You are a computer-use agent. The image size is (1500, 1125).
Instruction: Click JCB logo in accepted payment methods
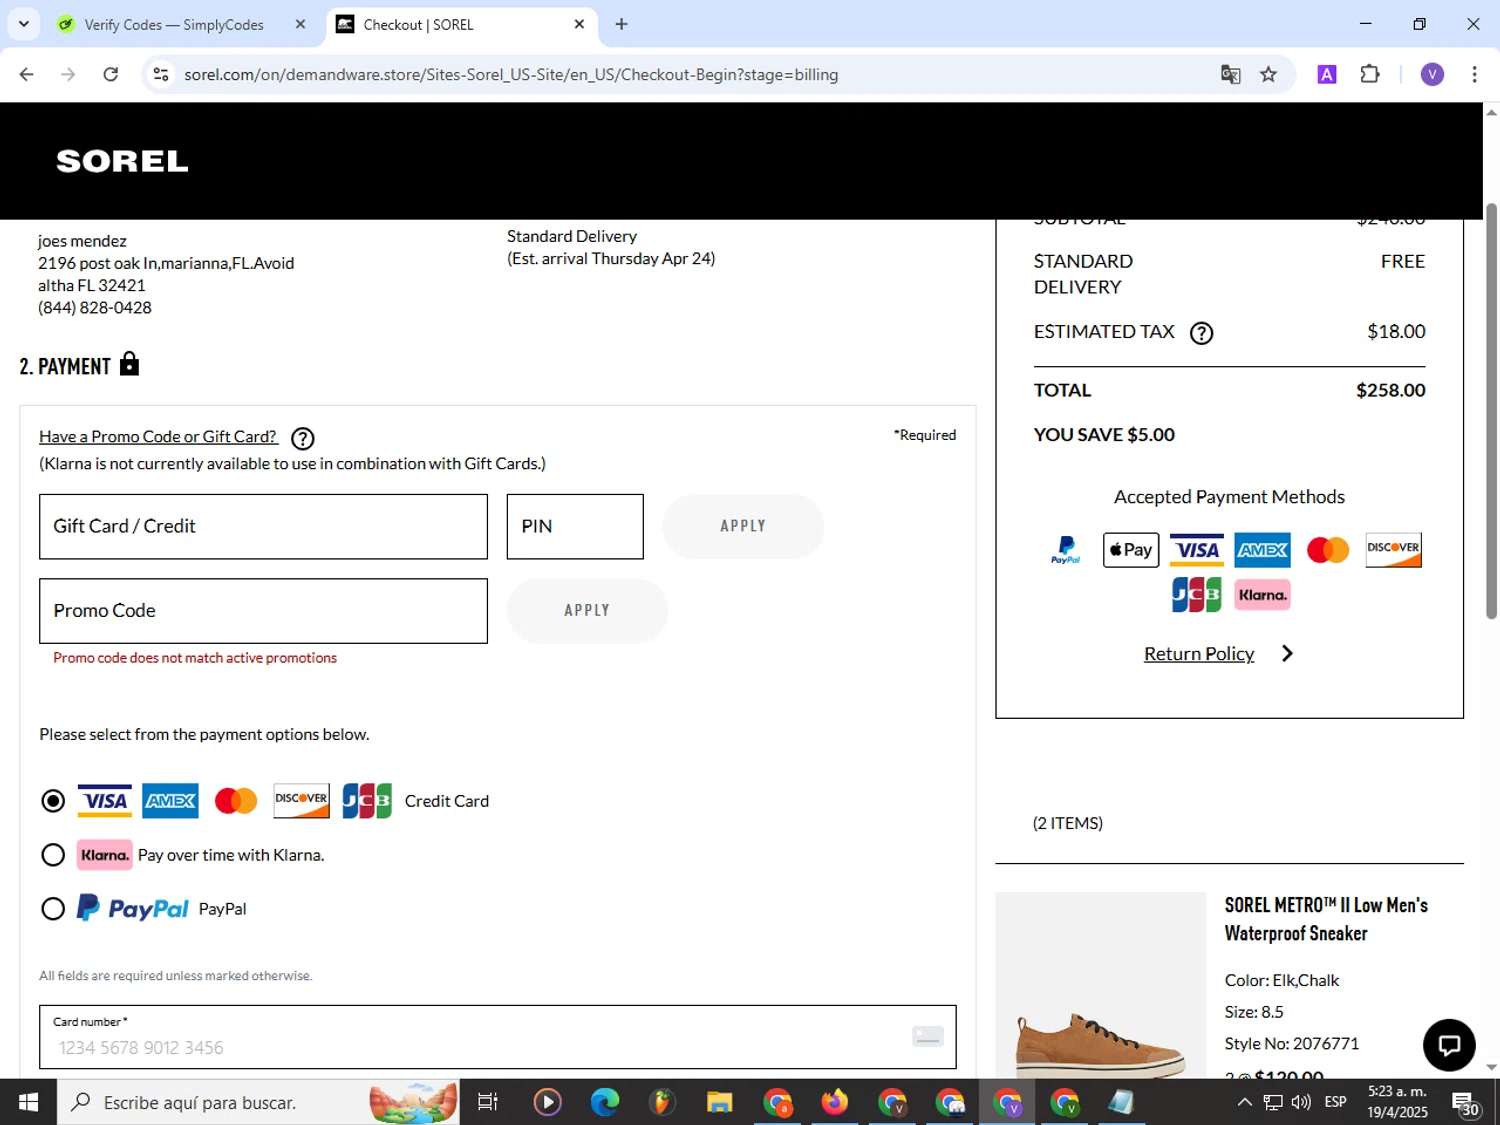click(x=1197, y=595)
